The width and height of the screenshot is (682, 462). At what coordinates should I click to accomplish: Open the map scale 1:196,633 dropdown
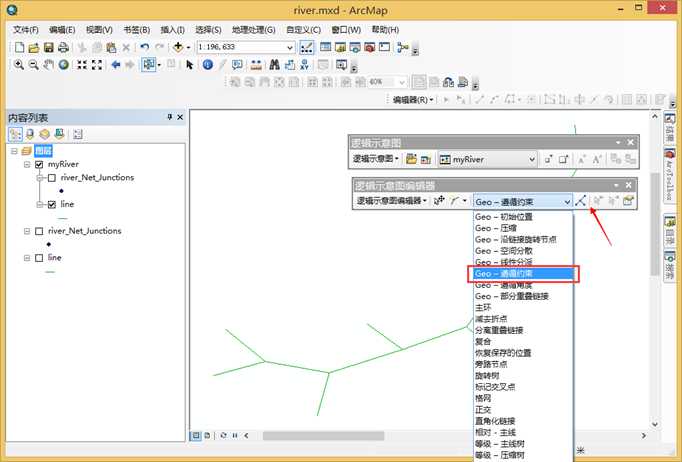[291, 47]
